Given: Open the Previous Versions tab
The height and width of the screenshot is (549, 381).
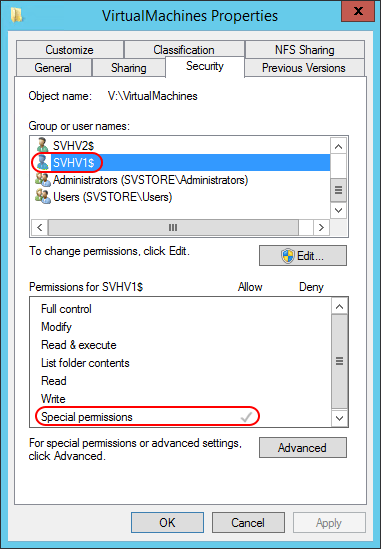Looking at the screenshot, I should pyautogui.click(x=304, y=68).
